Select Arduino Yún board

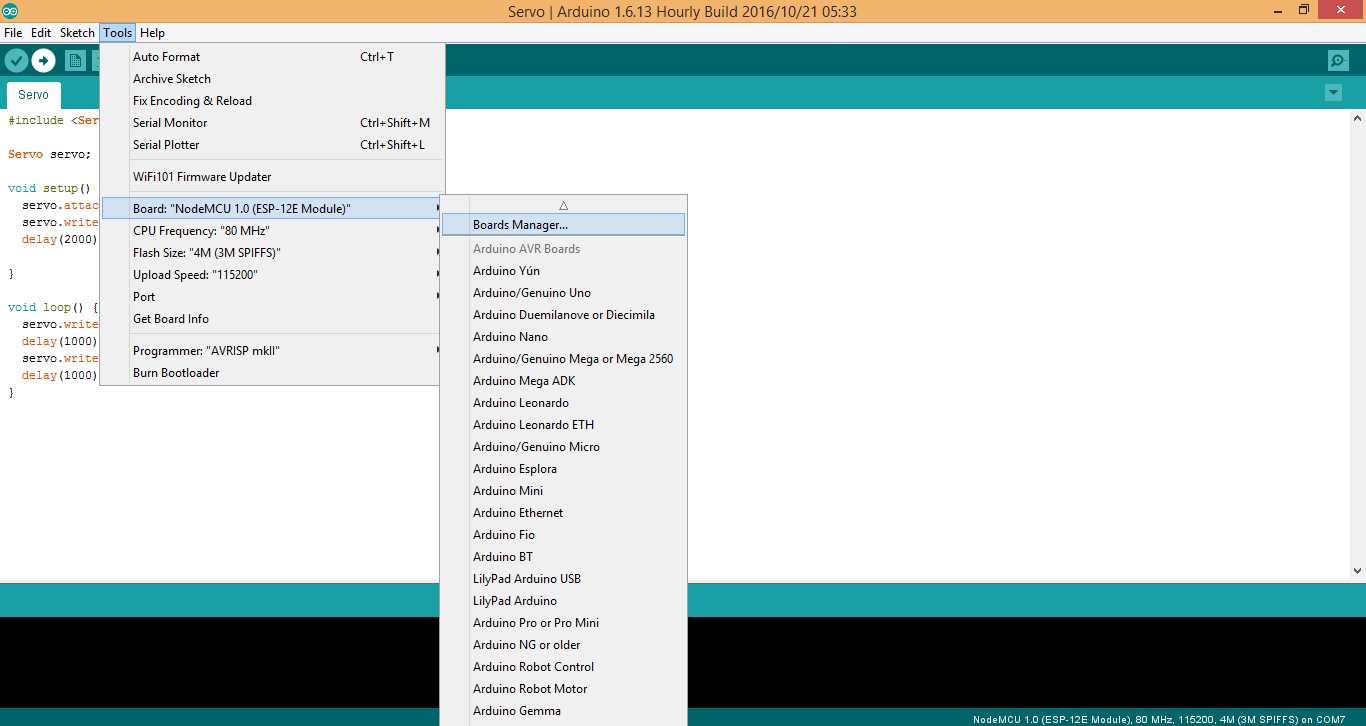click(x=563, y=271)
